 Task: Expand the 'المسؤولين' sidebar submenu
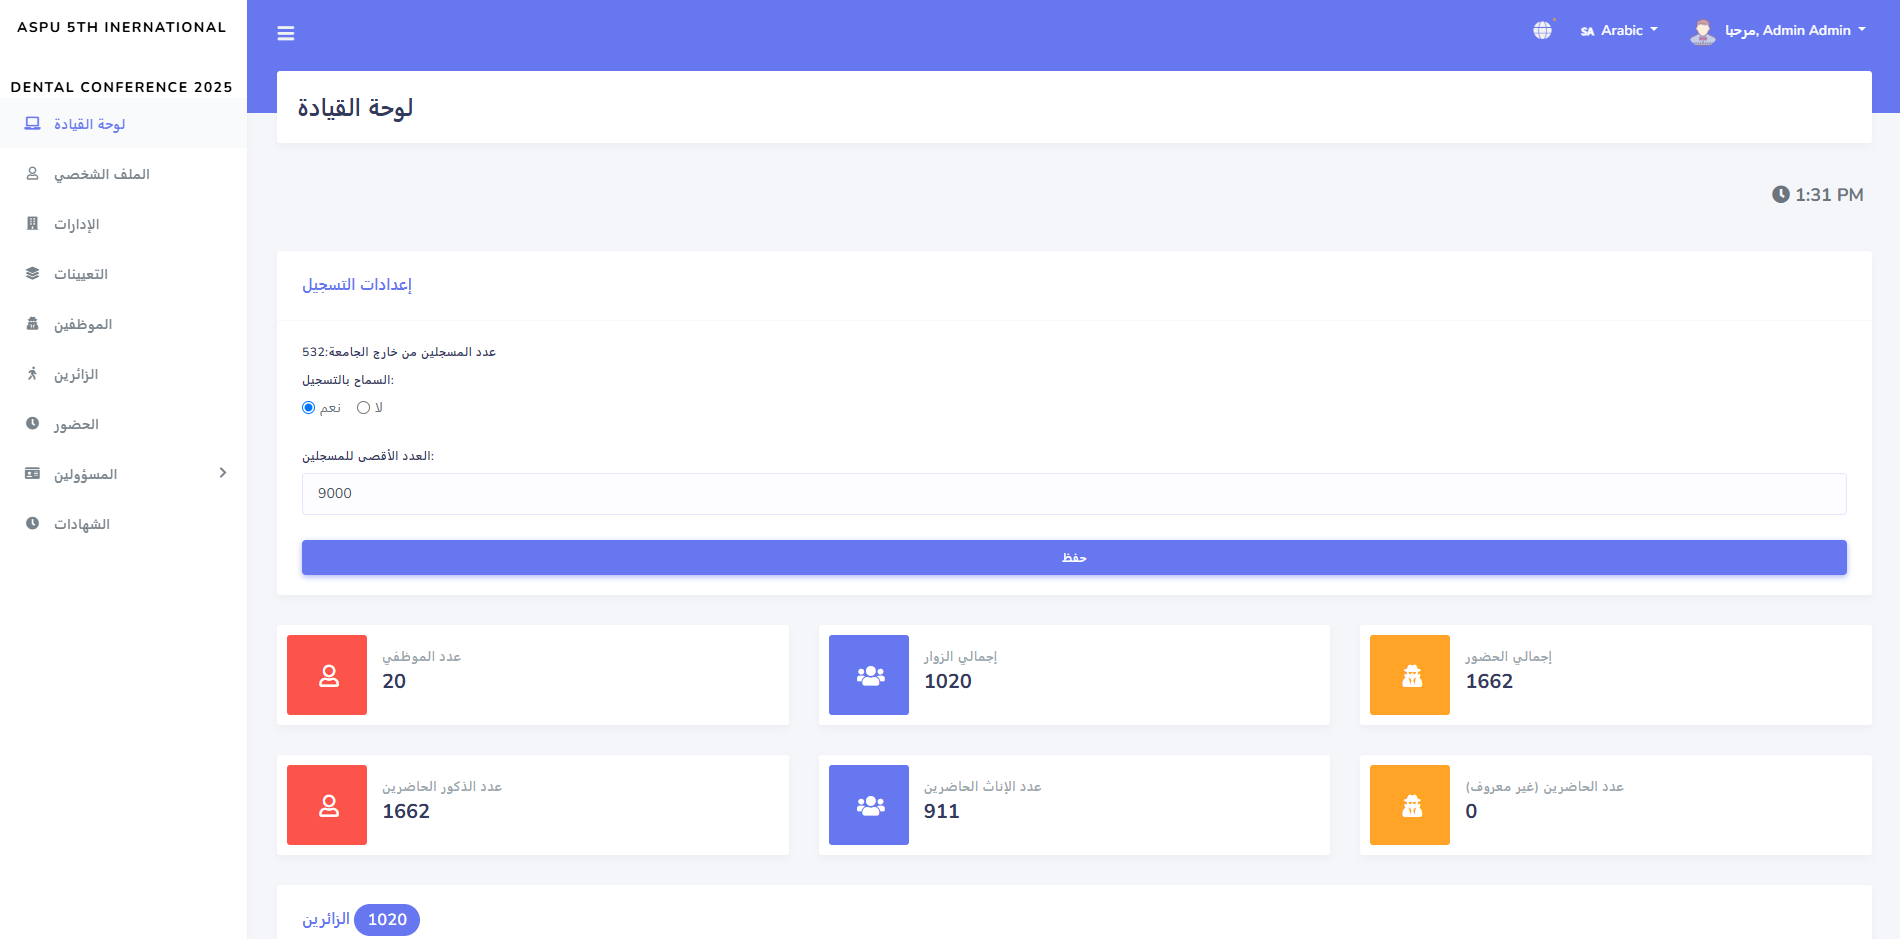(x=125, y=474)
